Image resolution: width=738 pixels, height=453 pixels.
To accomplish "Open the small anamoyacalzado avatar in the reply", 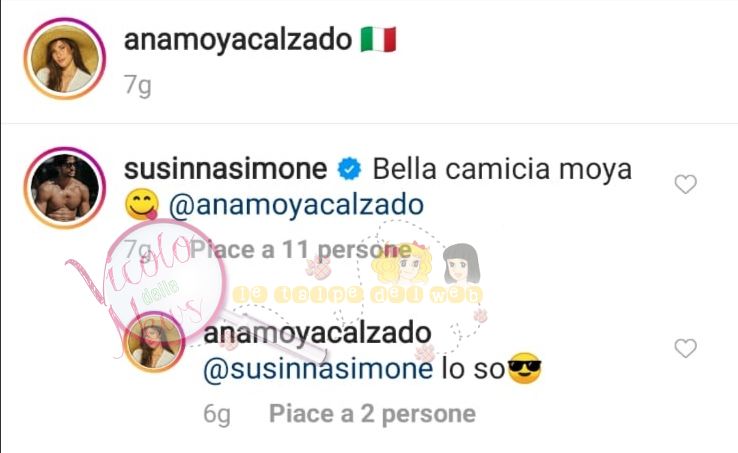I will (154, 342).
